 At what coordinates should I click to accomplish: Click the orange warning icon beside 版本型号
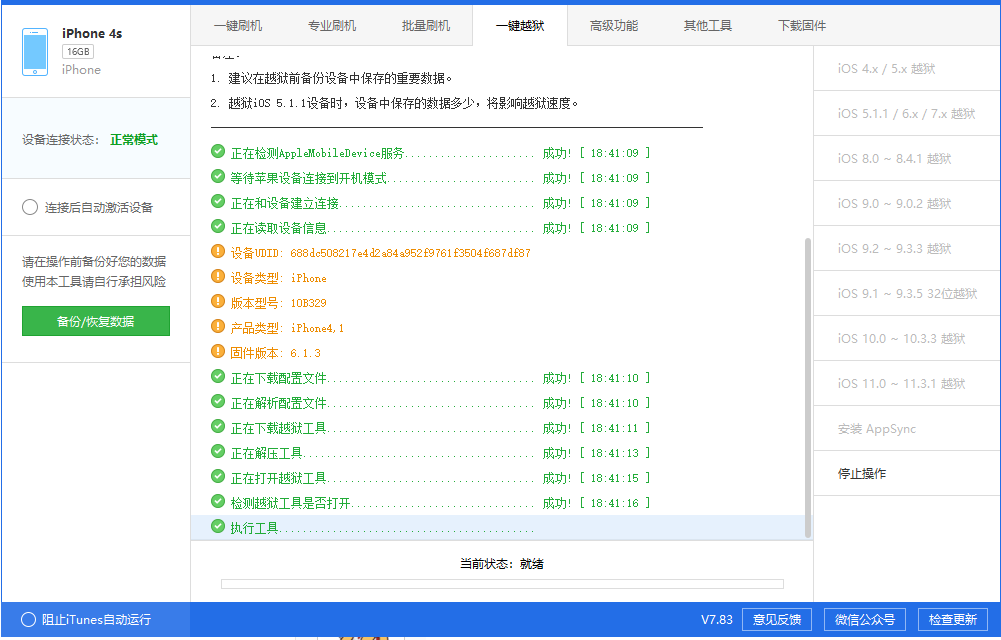(x=218, y=301)
